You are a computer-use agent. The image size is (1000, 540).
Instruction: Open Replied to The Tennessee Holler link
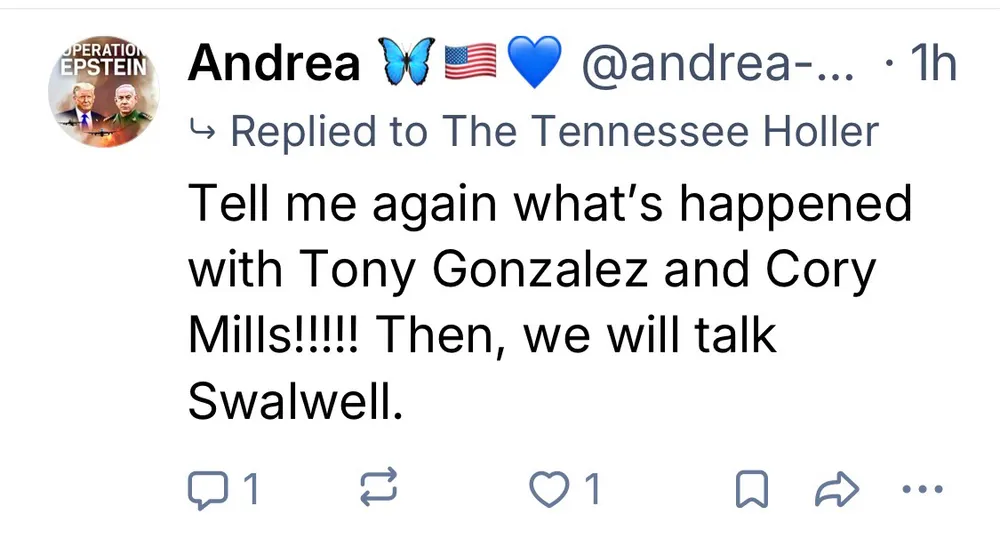point(555,131)
